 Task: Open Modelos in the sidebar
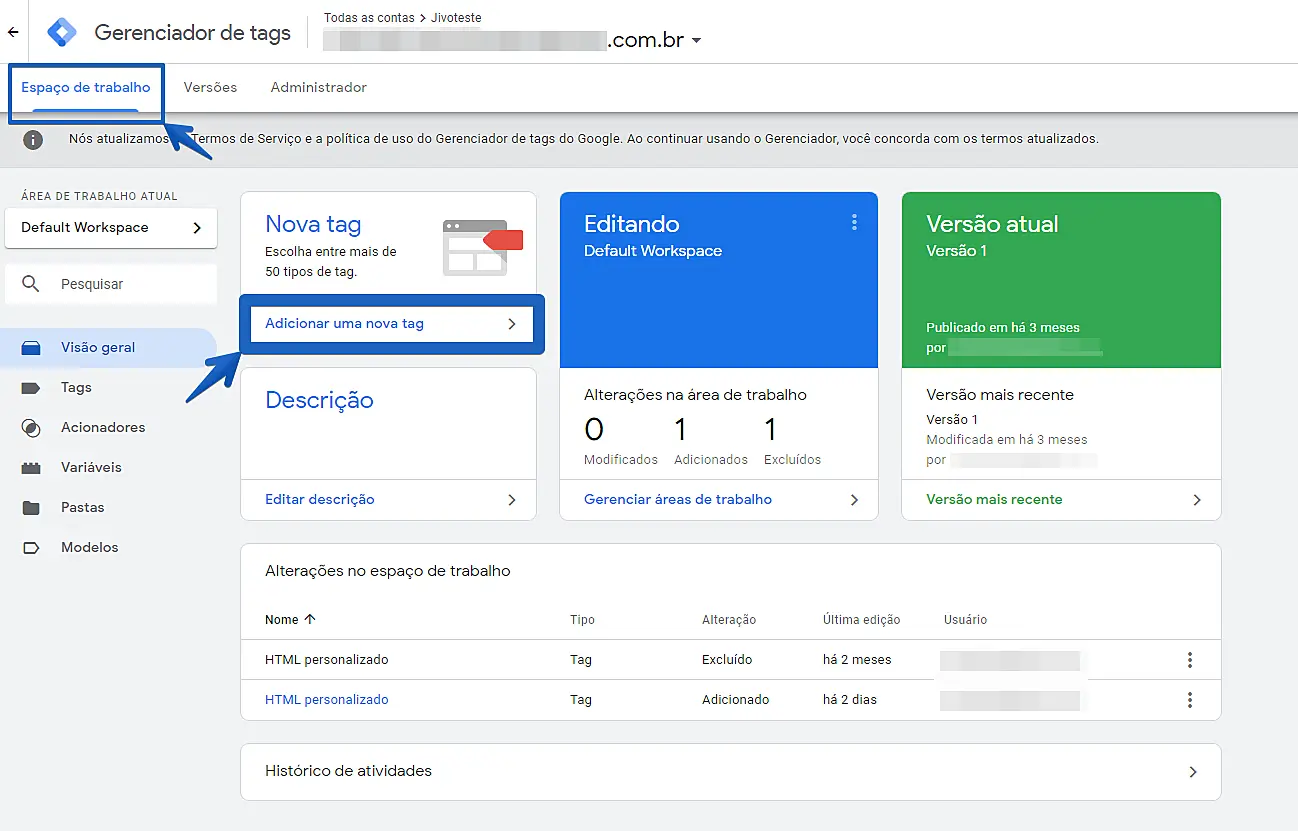click(89, 548)
